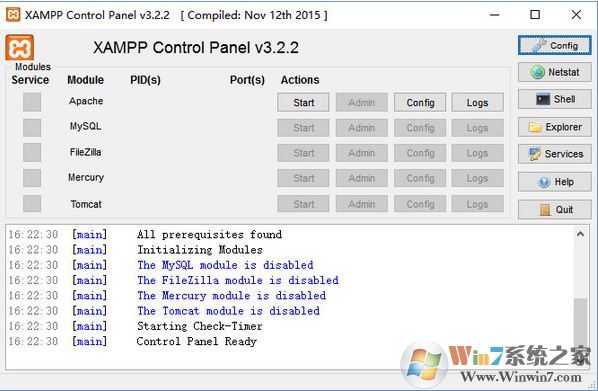598x391 pixels.
Task: Click log line 'The Mercury module is disabled'
Action: [x=231, y=296]
